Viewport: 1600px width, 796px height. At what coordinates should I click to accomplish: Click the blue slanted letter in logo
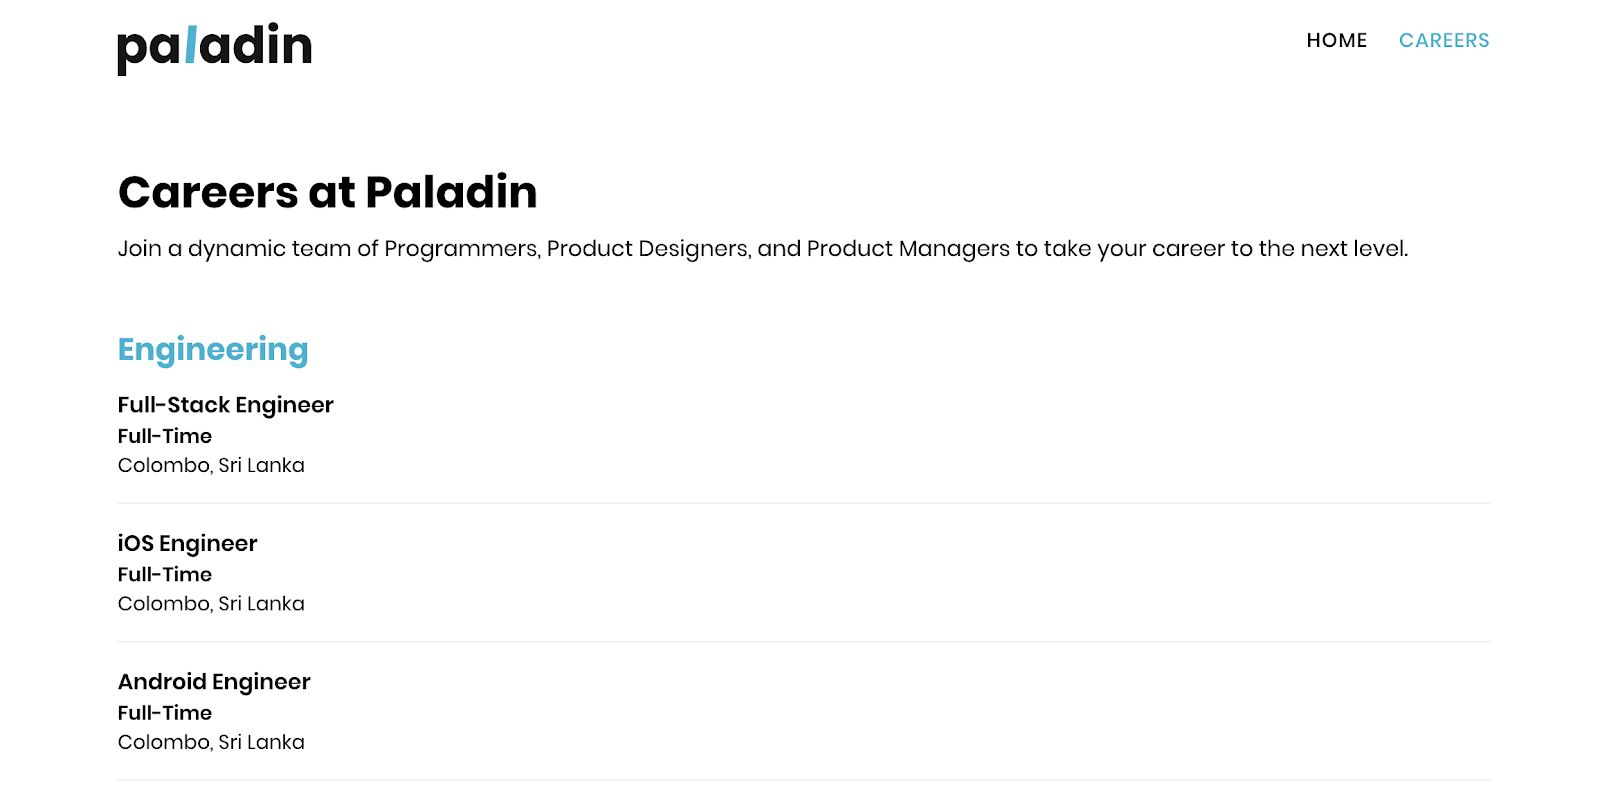click(191, 46)
